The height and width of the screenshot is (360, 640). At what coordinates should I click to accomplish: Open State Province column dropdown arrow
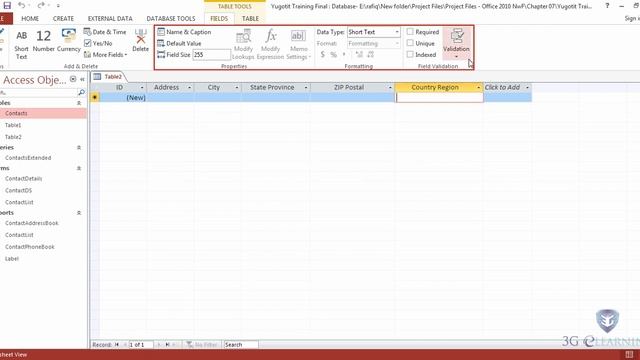coord(306,87)
